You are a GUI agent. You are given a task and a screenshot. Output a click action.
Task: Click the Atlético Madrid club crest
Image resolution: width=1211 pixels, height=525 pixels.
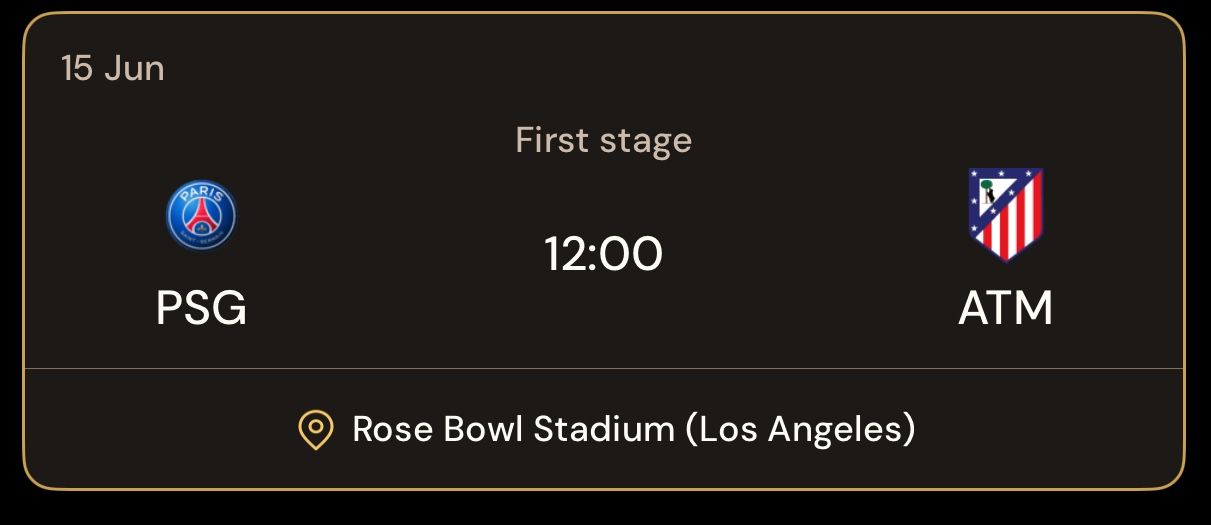pos(1006,214)
